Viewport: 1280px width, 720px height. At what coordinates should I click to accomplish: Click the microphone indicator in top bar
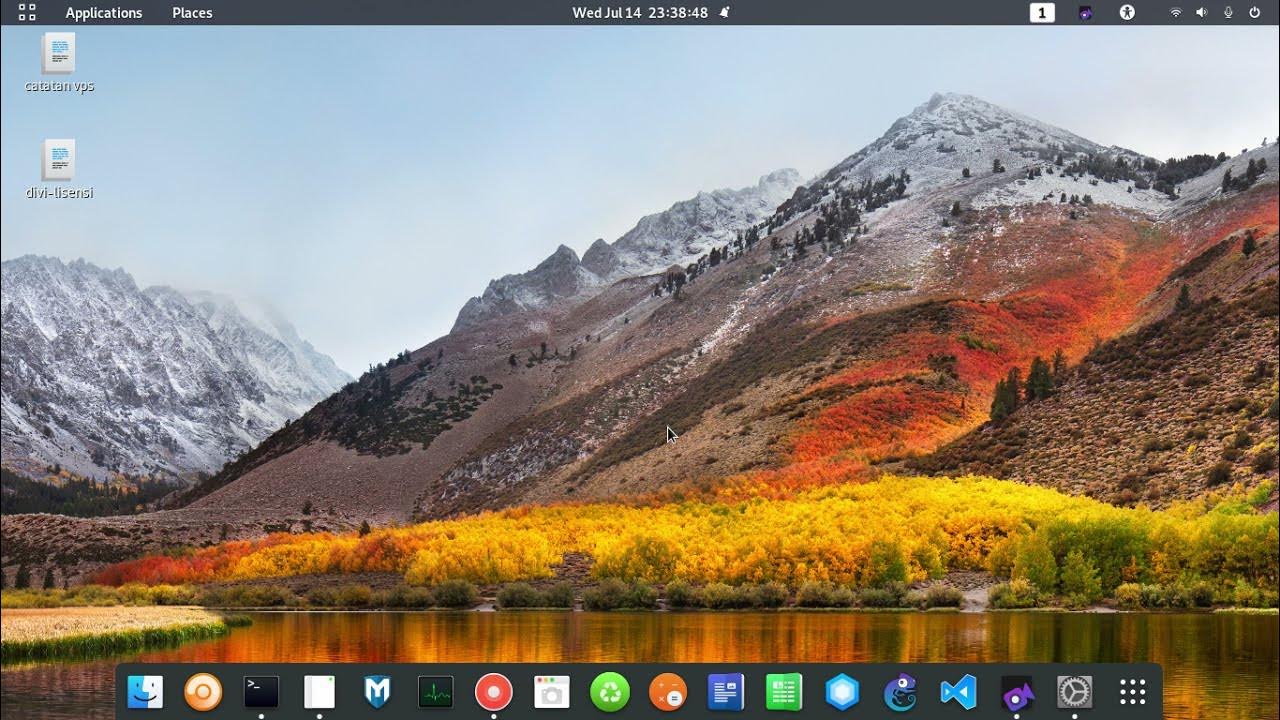point(1228,12)
